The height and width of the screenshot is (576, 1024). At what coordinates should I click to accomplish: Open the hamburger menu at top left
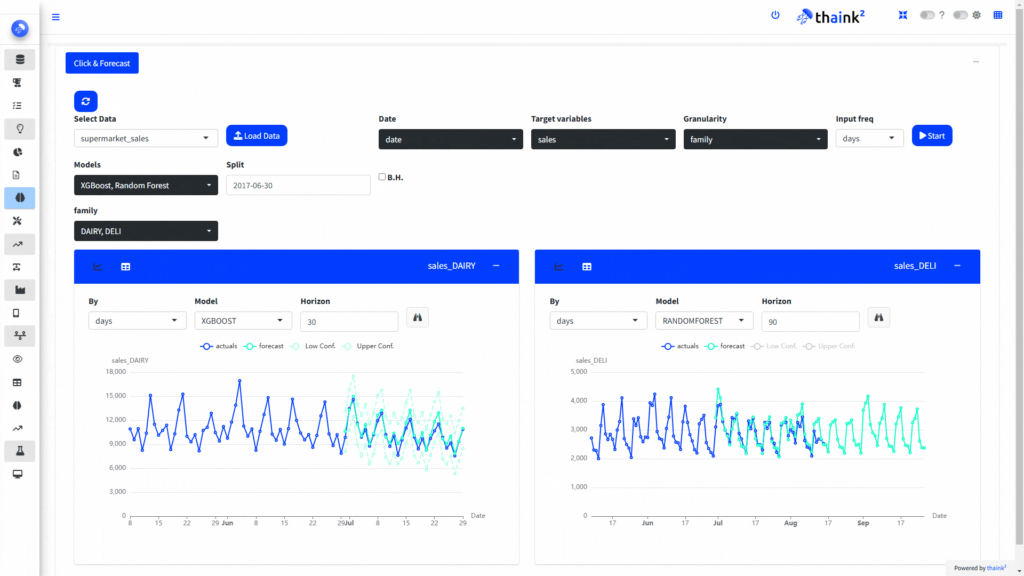pos(55,17)
